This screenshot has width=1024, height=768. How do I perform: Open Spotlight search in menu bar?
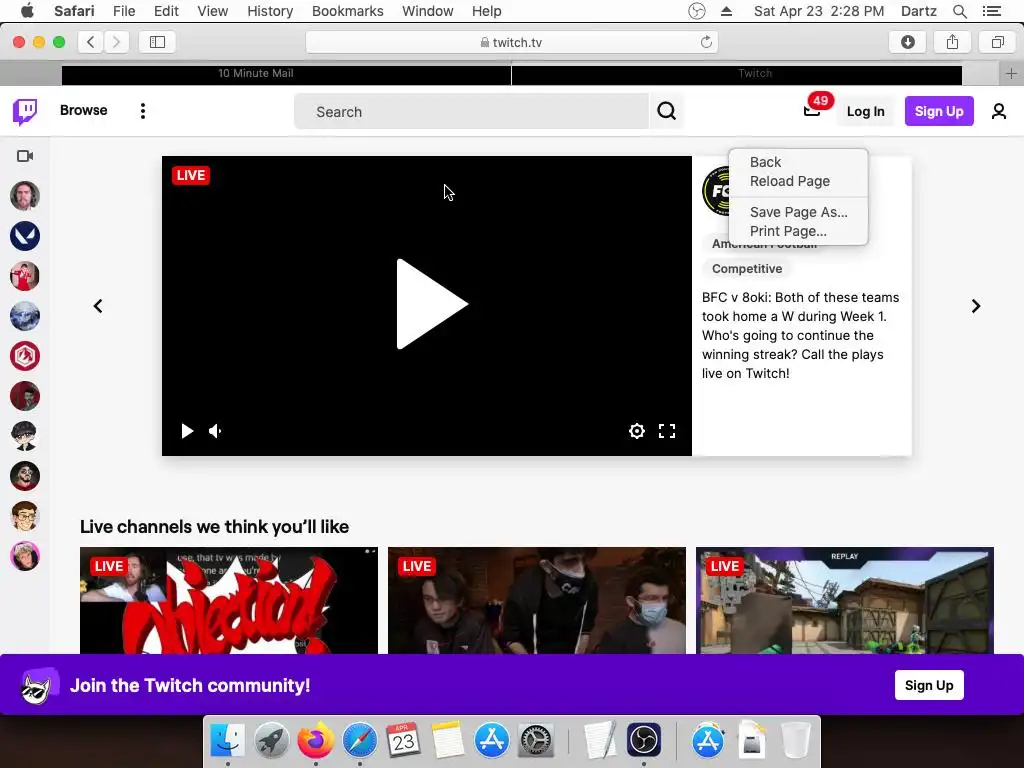click(959, 11)
